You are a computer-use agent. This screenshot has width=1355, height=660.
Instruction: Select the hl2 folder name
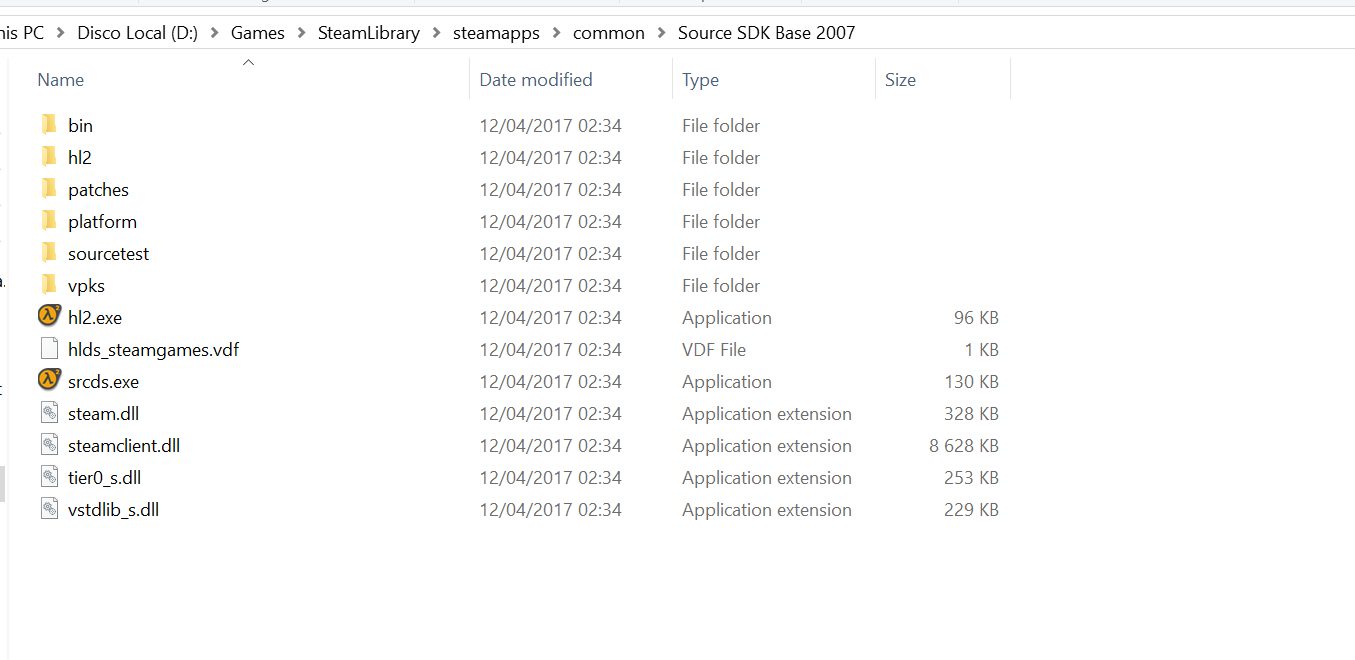80,157
